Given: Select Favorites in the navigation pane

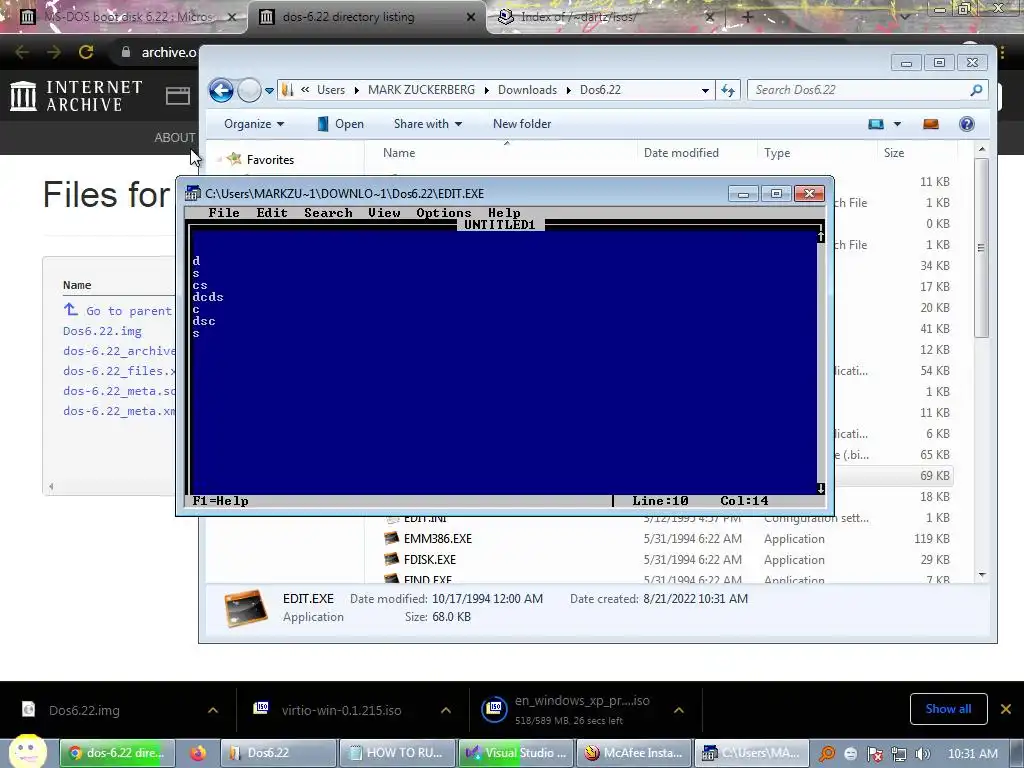Looking at the screenshot, I should coord(270,159).
